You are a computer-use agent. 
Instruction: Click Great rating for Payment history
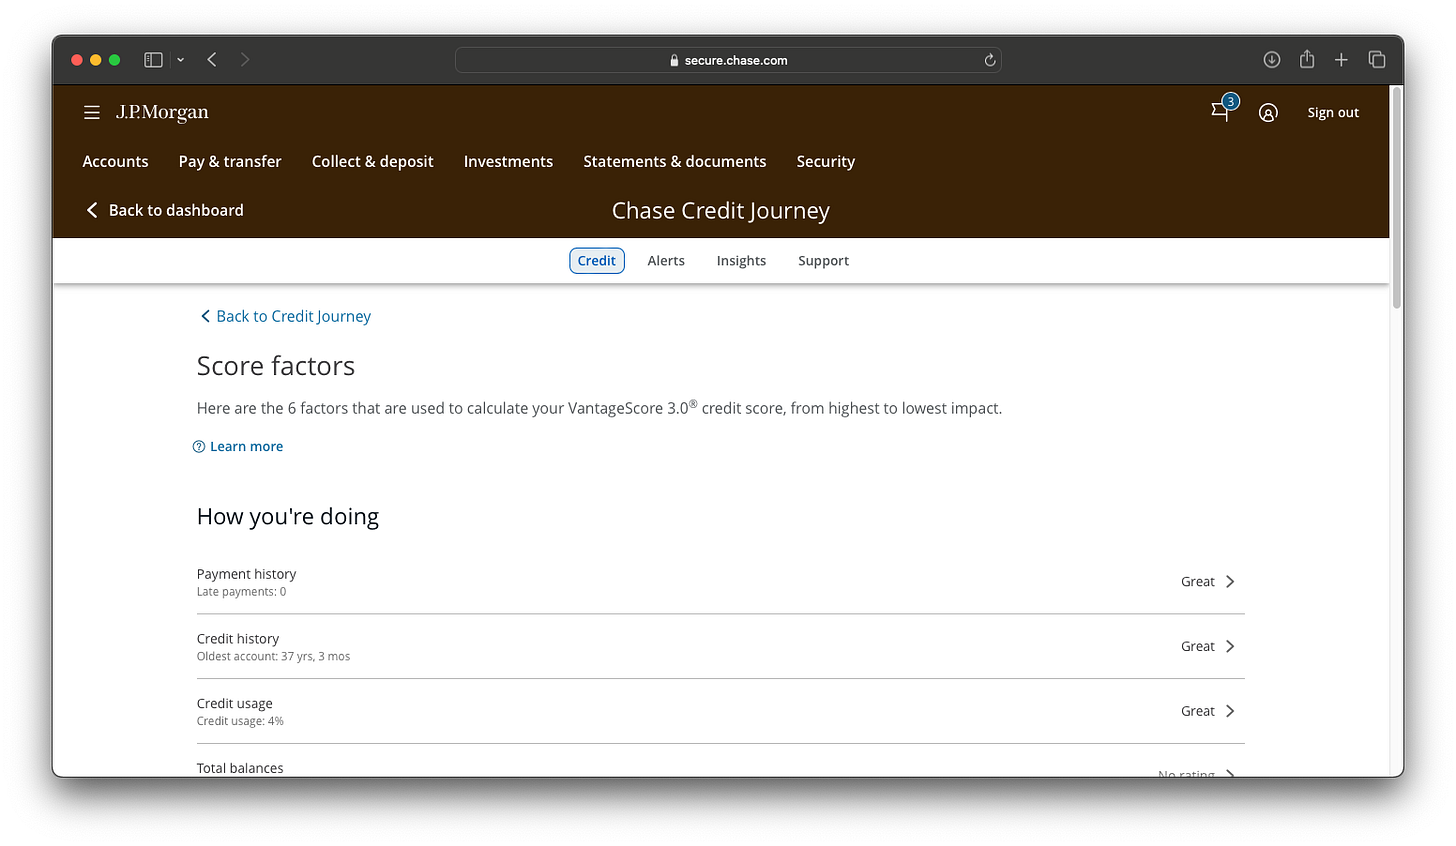(1197, 582)
